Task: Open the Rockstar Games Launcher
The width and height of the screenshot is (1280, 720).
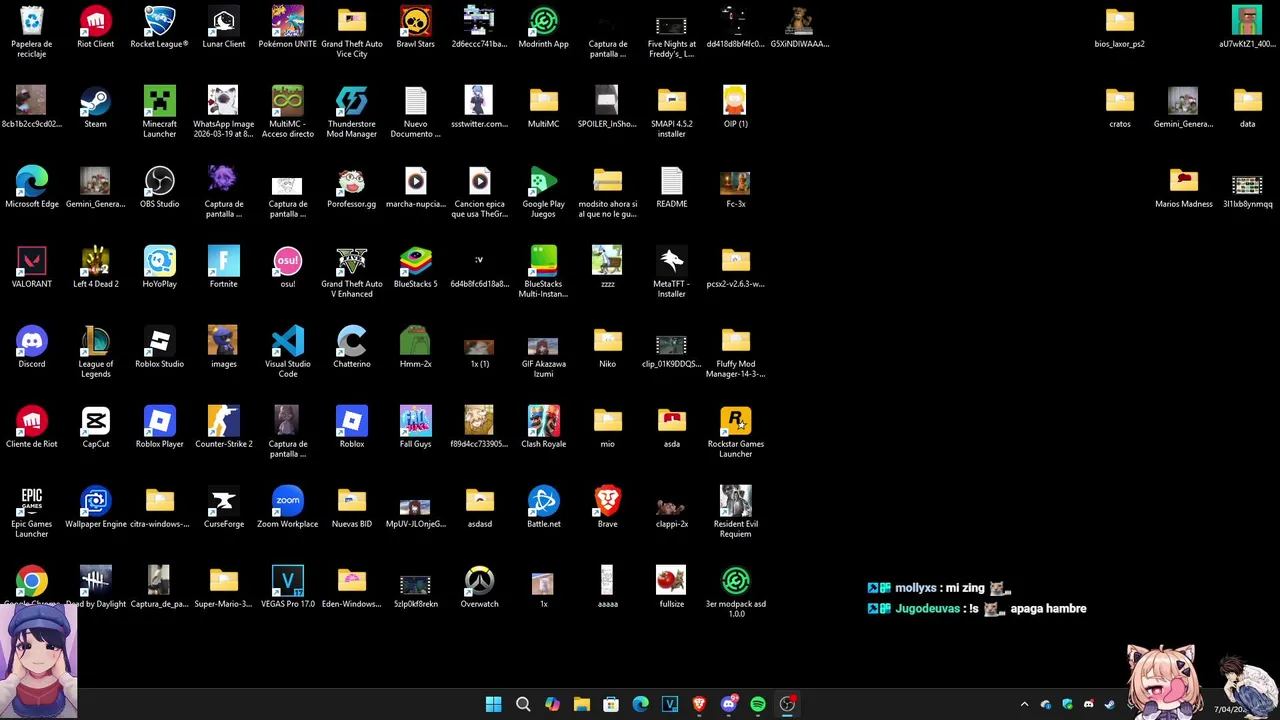Action: point(735,432)
